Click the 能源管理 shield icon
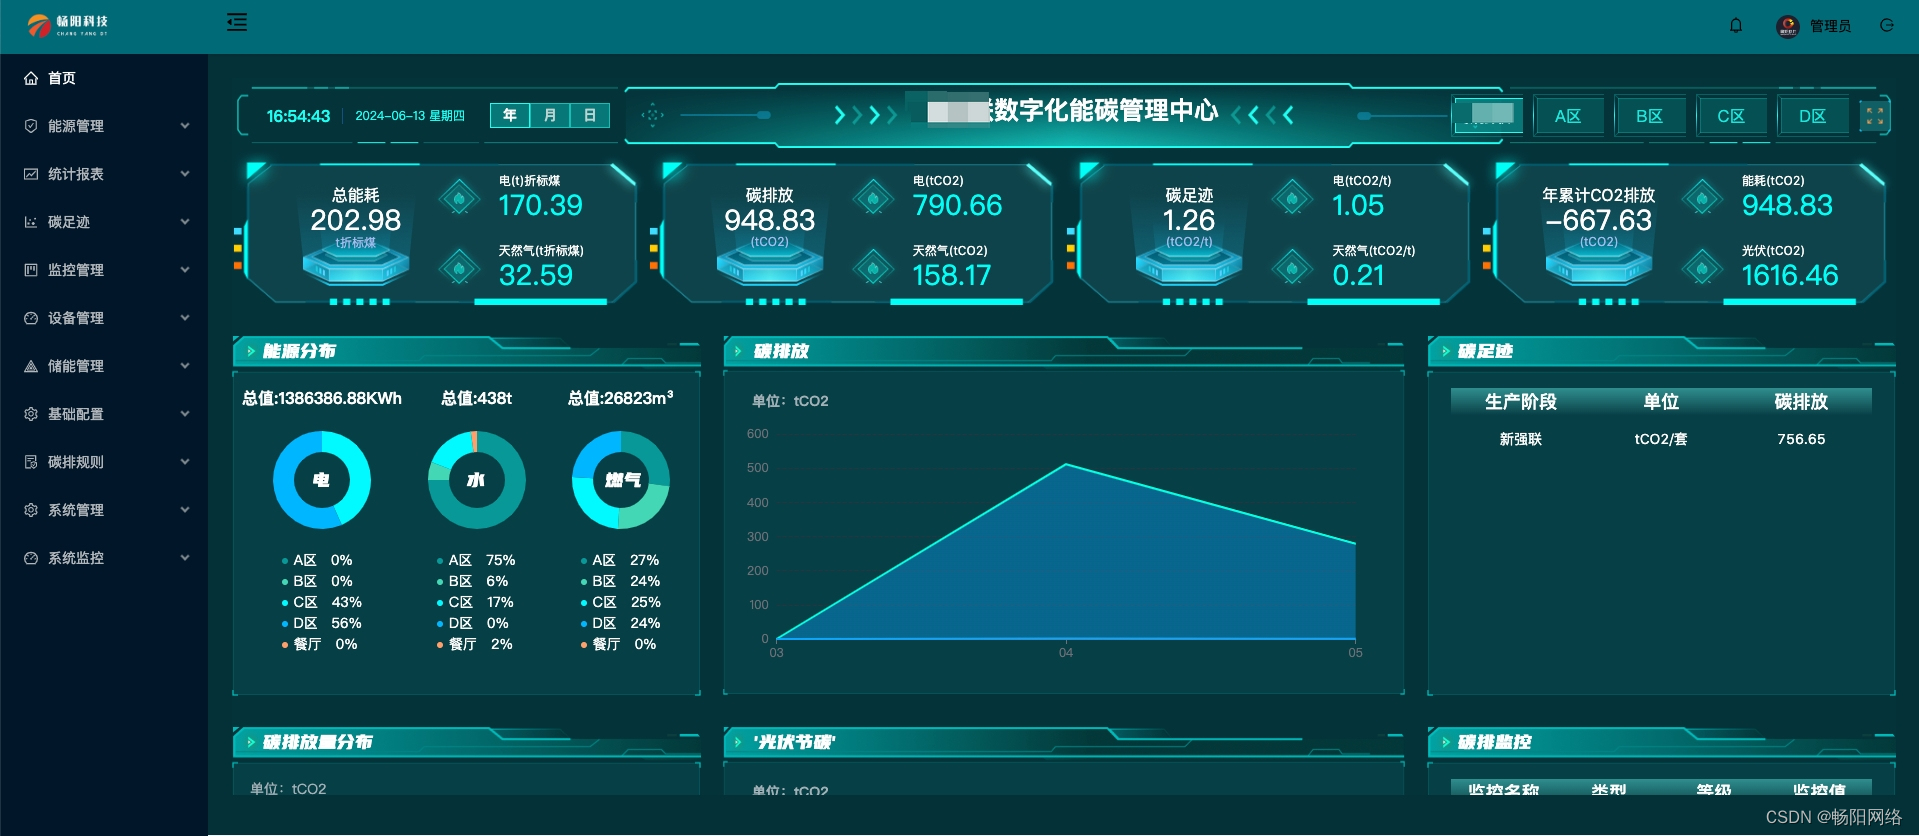Screen dimensions: 1919x836 (x=31, y=126)
